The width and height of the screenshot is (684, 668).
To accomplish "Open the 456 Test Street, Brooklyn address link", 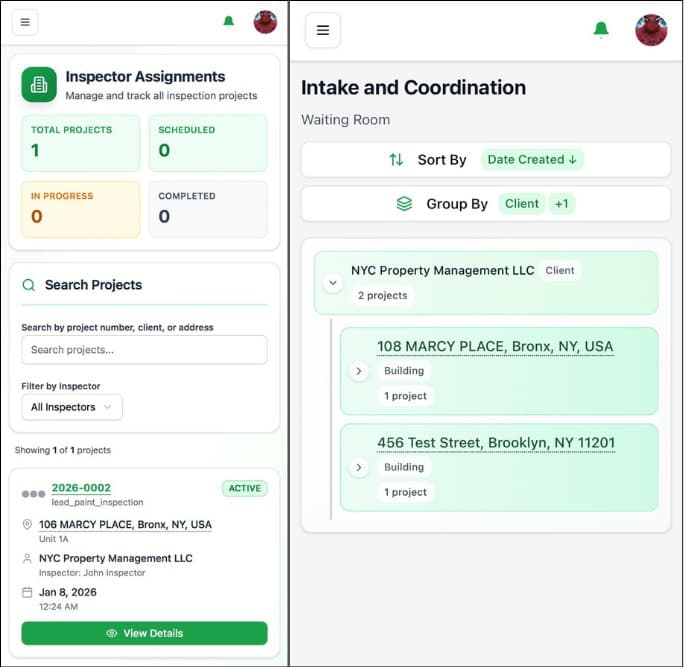I will pos(496,443).
